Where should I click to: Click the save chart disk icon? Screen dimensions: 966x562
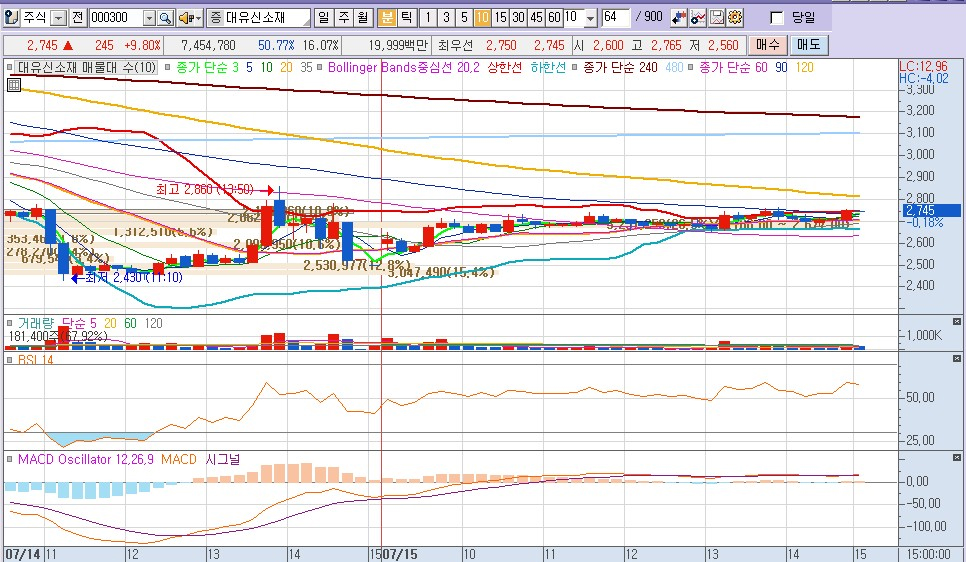pyautogui.click(x=717, y=18)
